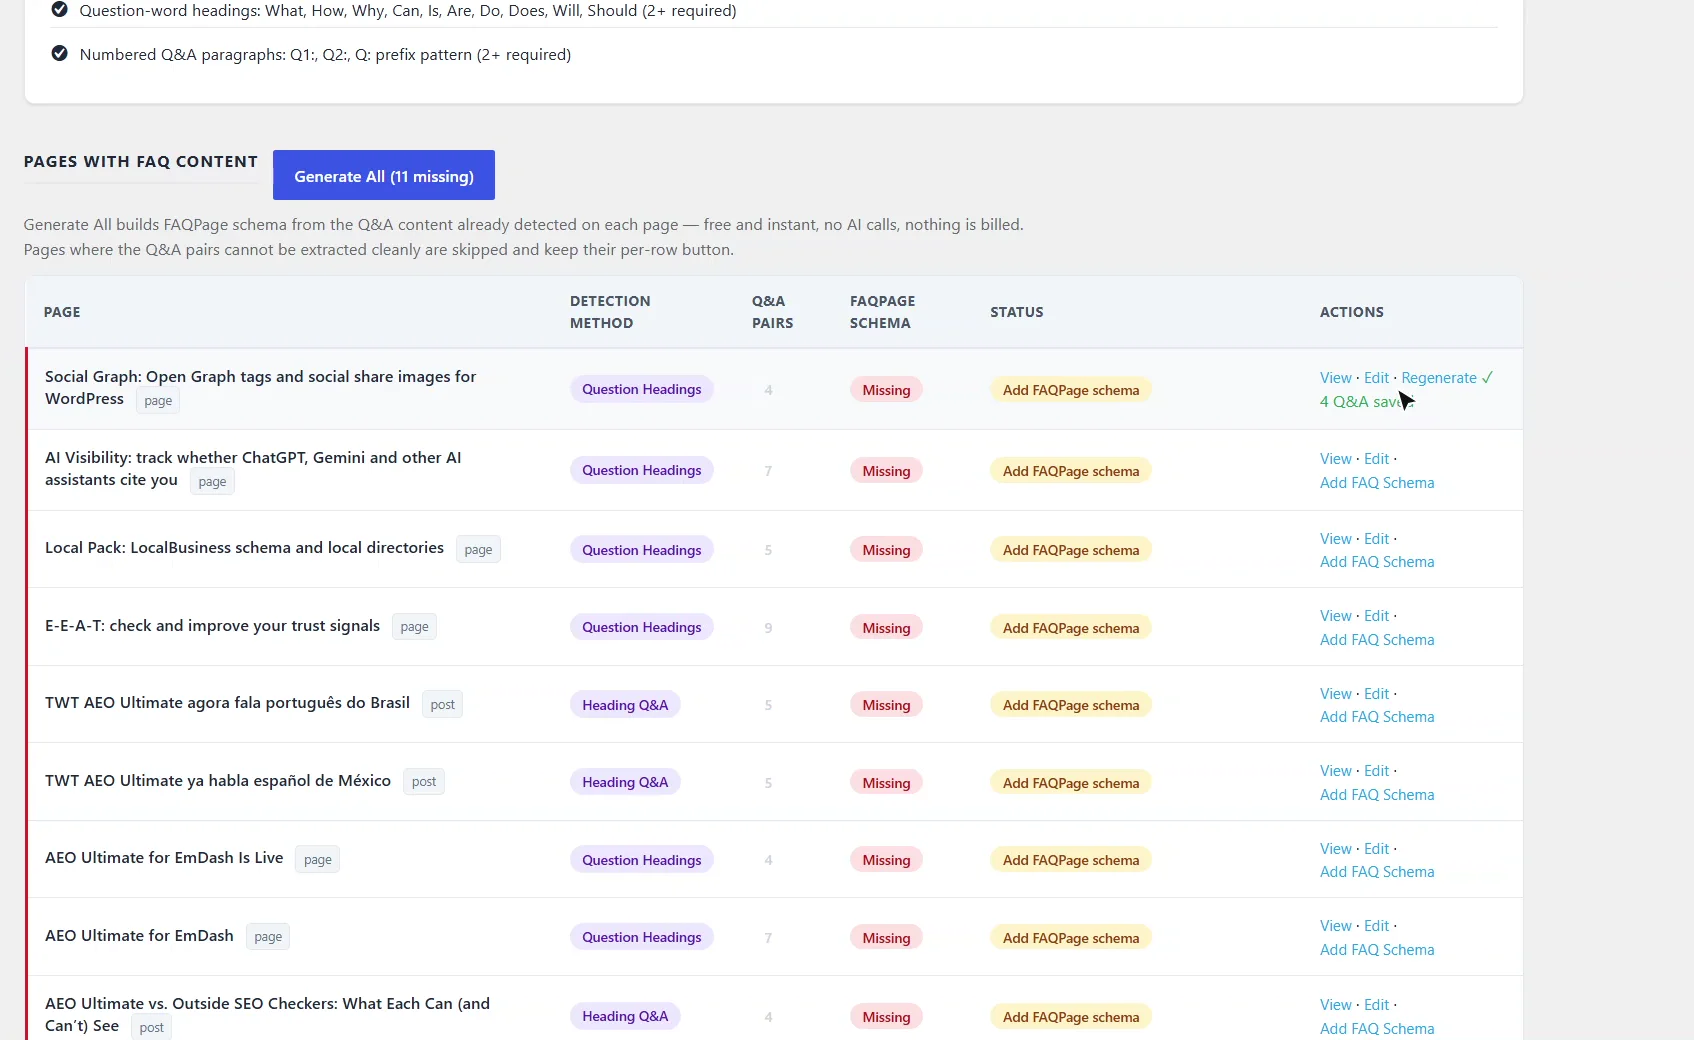Add FAQ Schema for E-E-A-T row
Image resolution: width=1694 pixels, height=1040 pixels.
click(x=1377, y=639)
